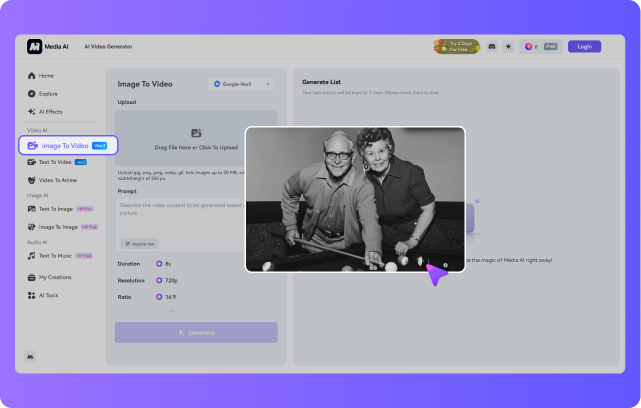Viewport: 641px width, 408px height.
Task: Select the 8s duration option
Action: [x=164, y=264]
